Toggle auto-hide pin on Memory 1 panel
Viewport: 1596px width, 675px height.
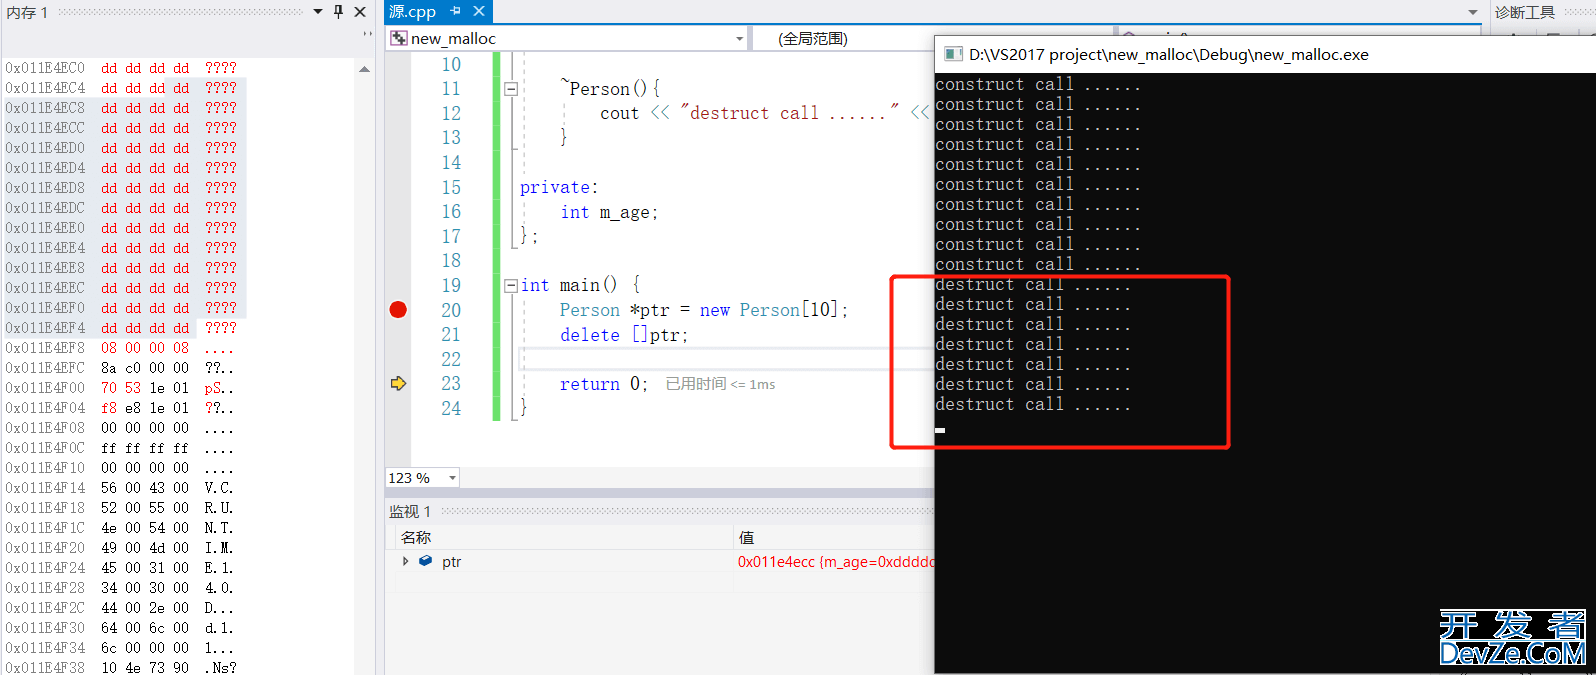pyautogui.click(x=338, y=12)
